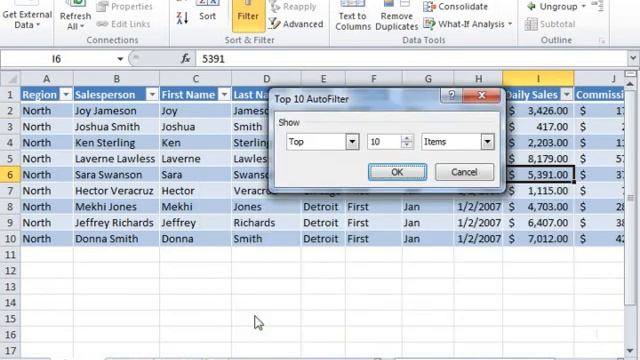Launch Text to Columns wizard
Screen dimensions: 640x360
(353, 17)
